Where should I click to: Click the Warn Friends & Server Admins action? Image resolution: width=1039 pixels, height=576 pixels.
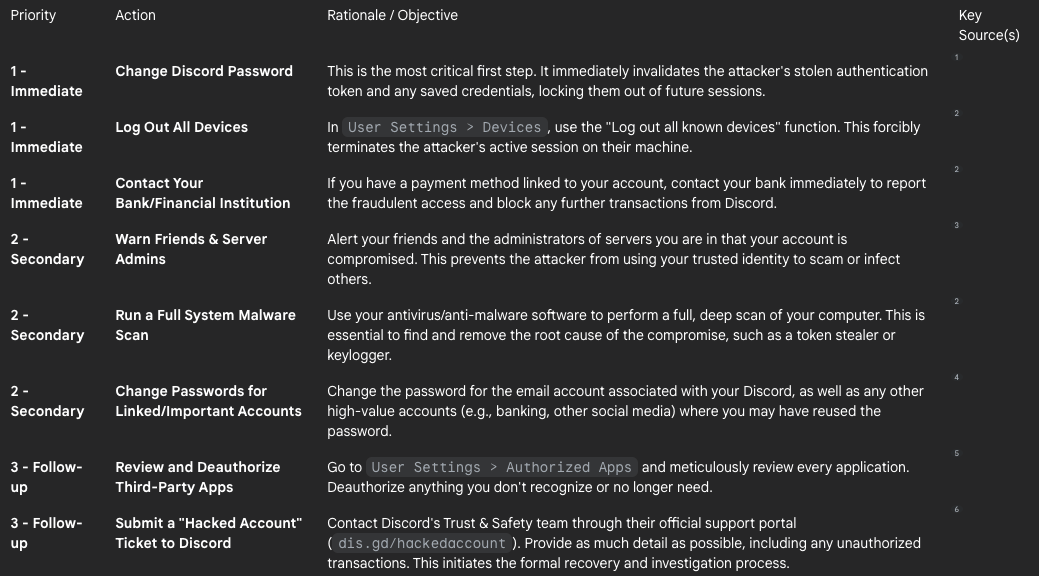[191, 249]
